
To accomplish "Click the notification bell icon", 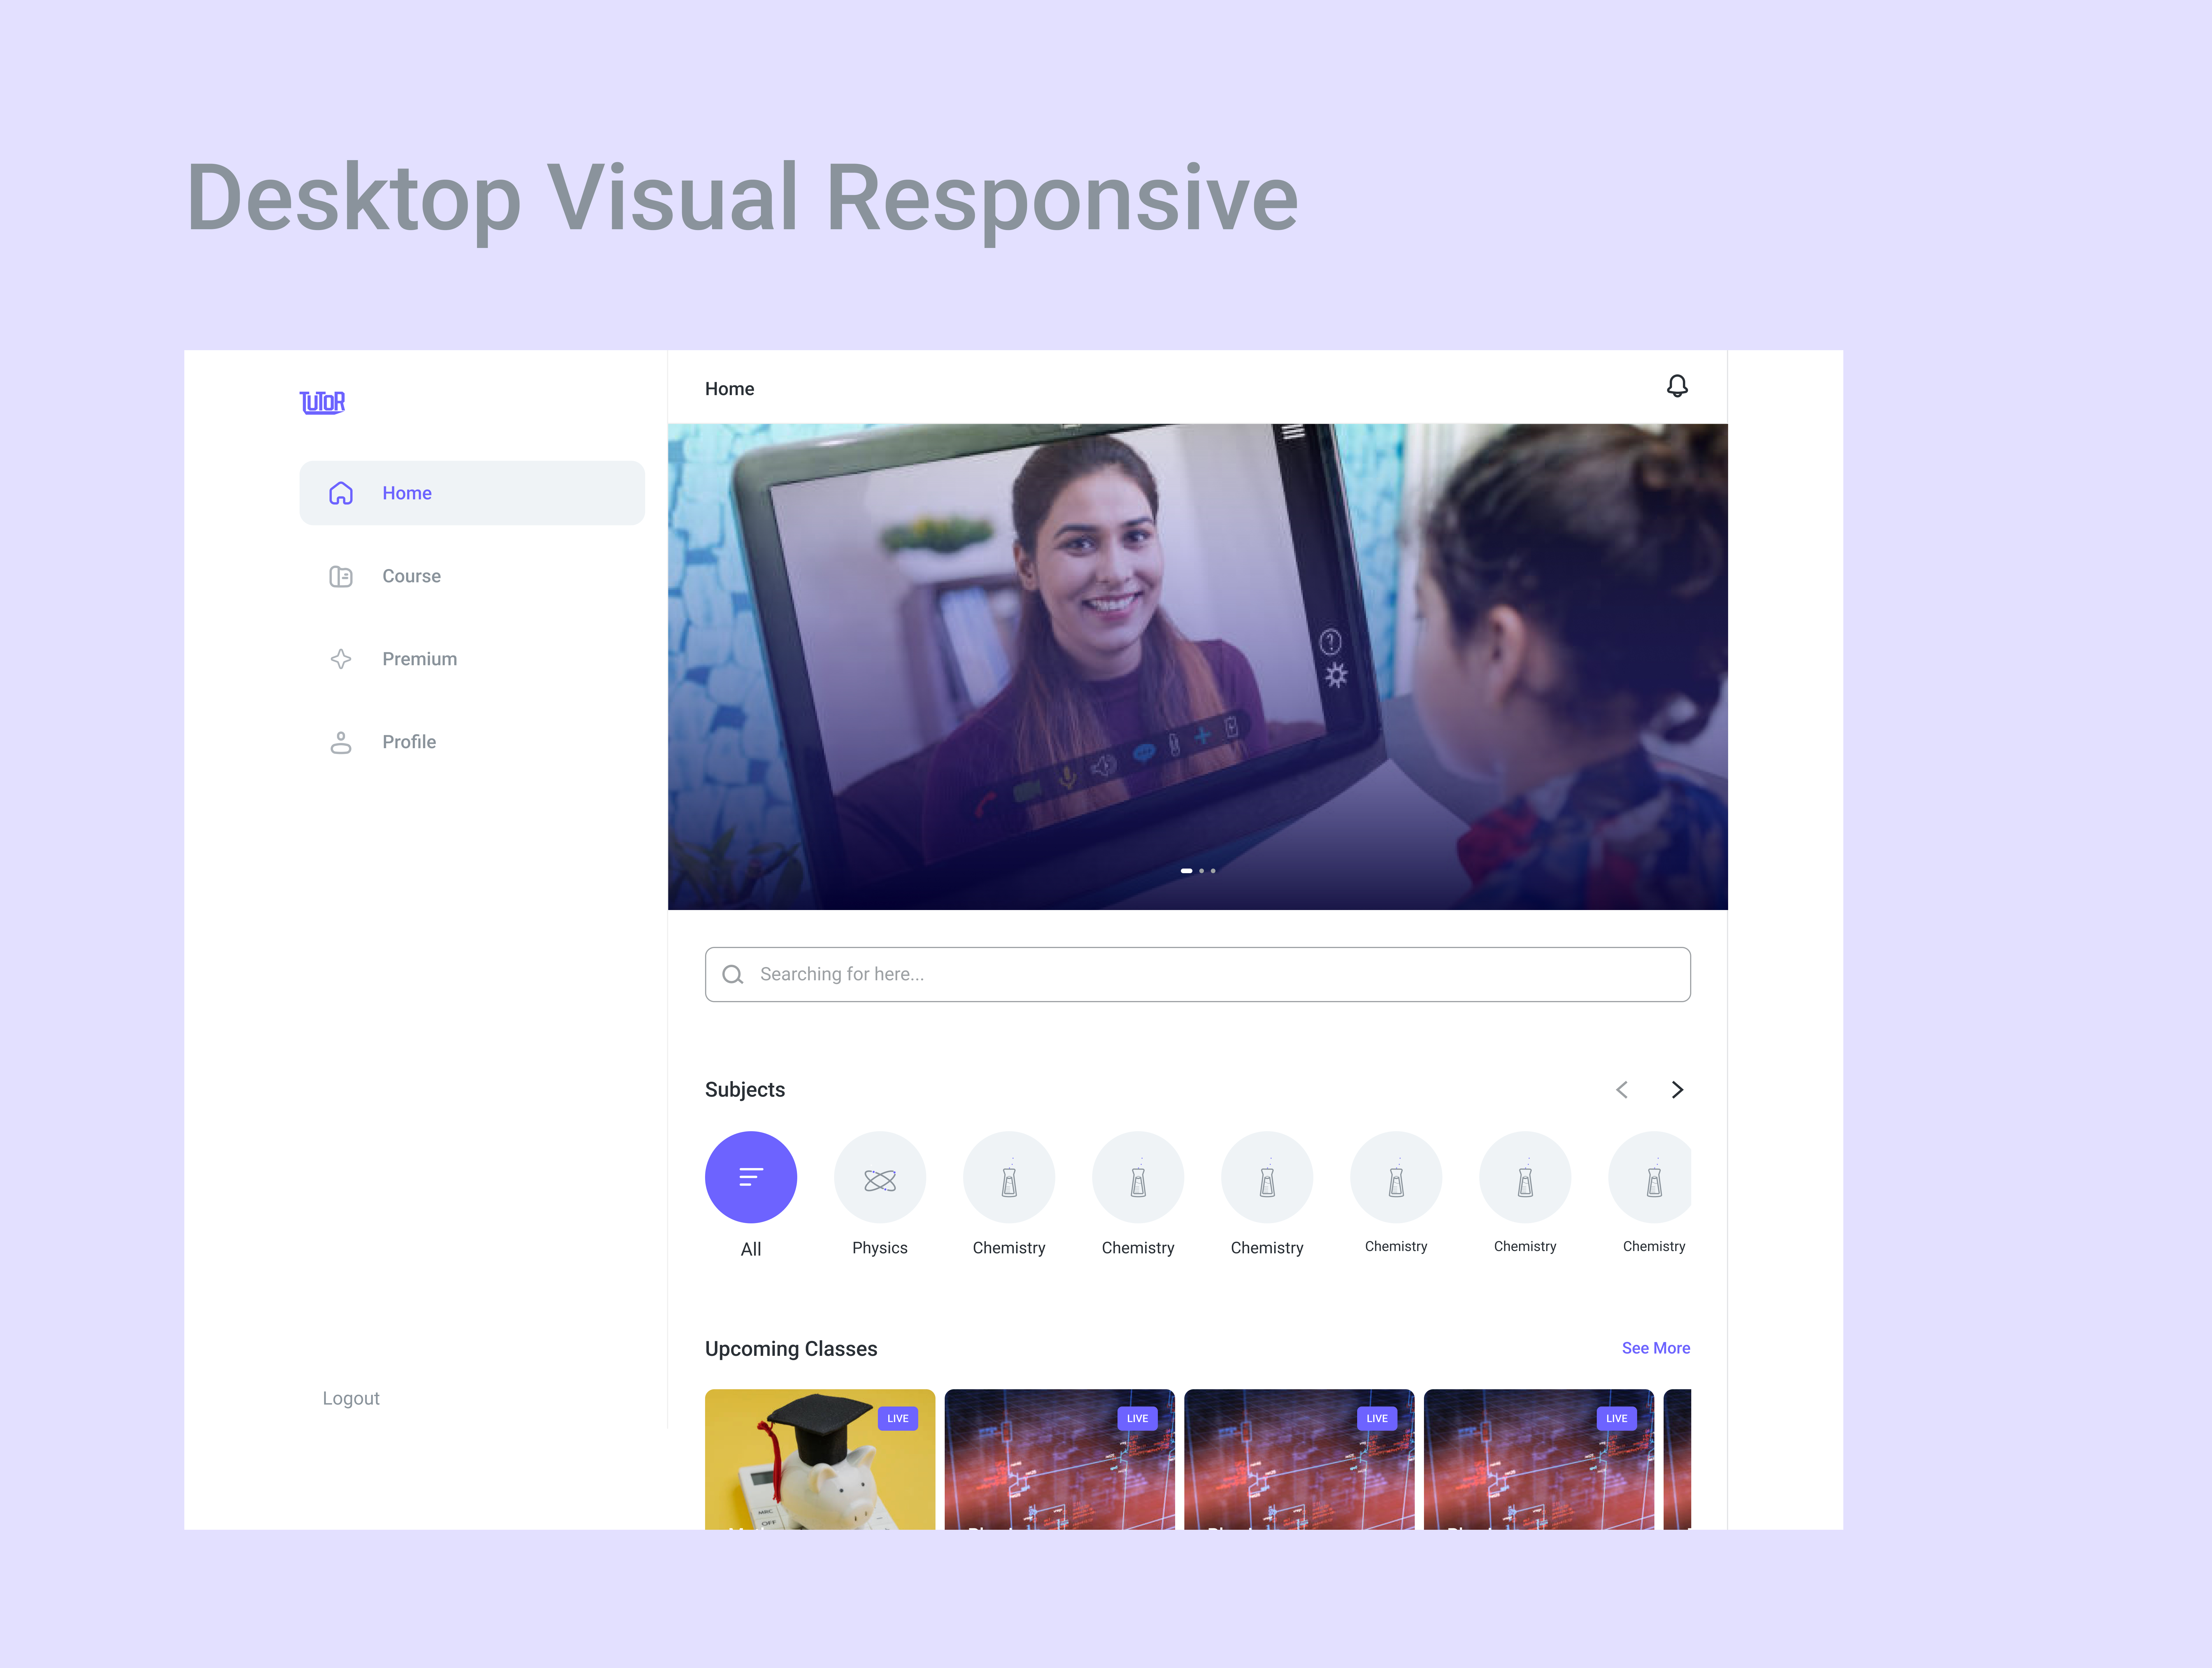I will [x=1677, y=386].
